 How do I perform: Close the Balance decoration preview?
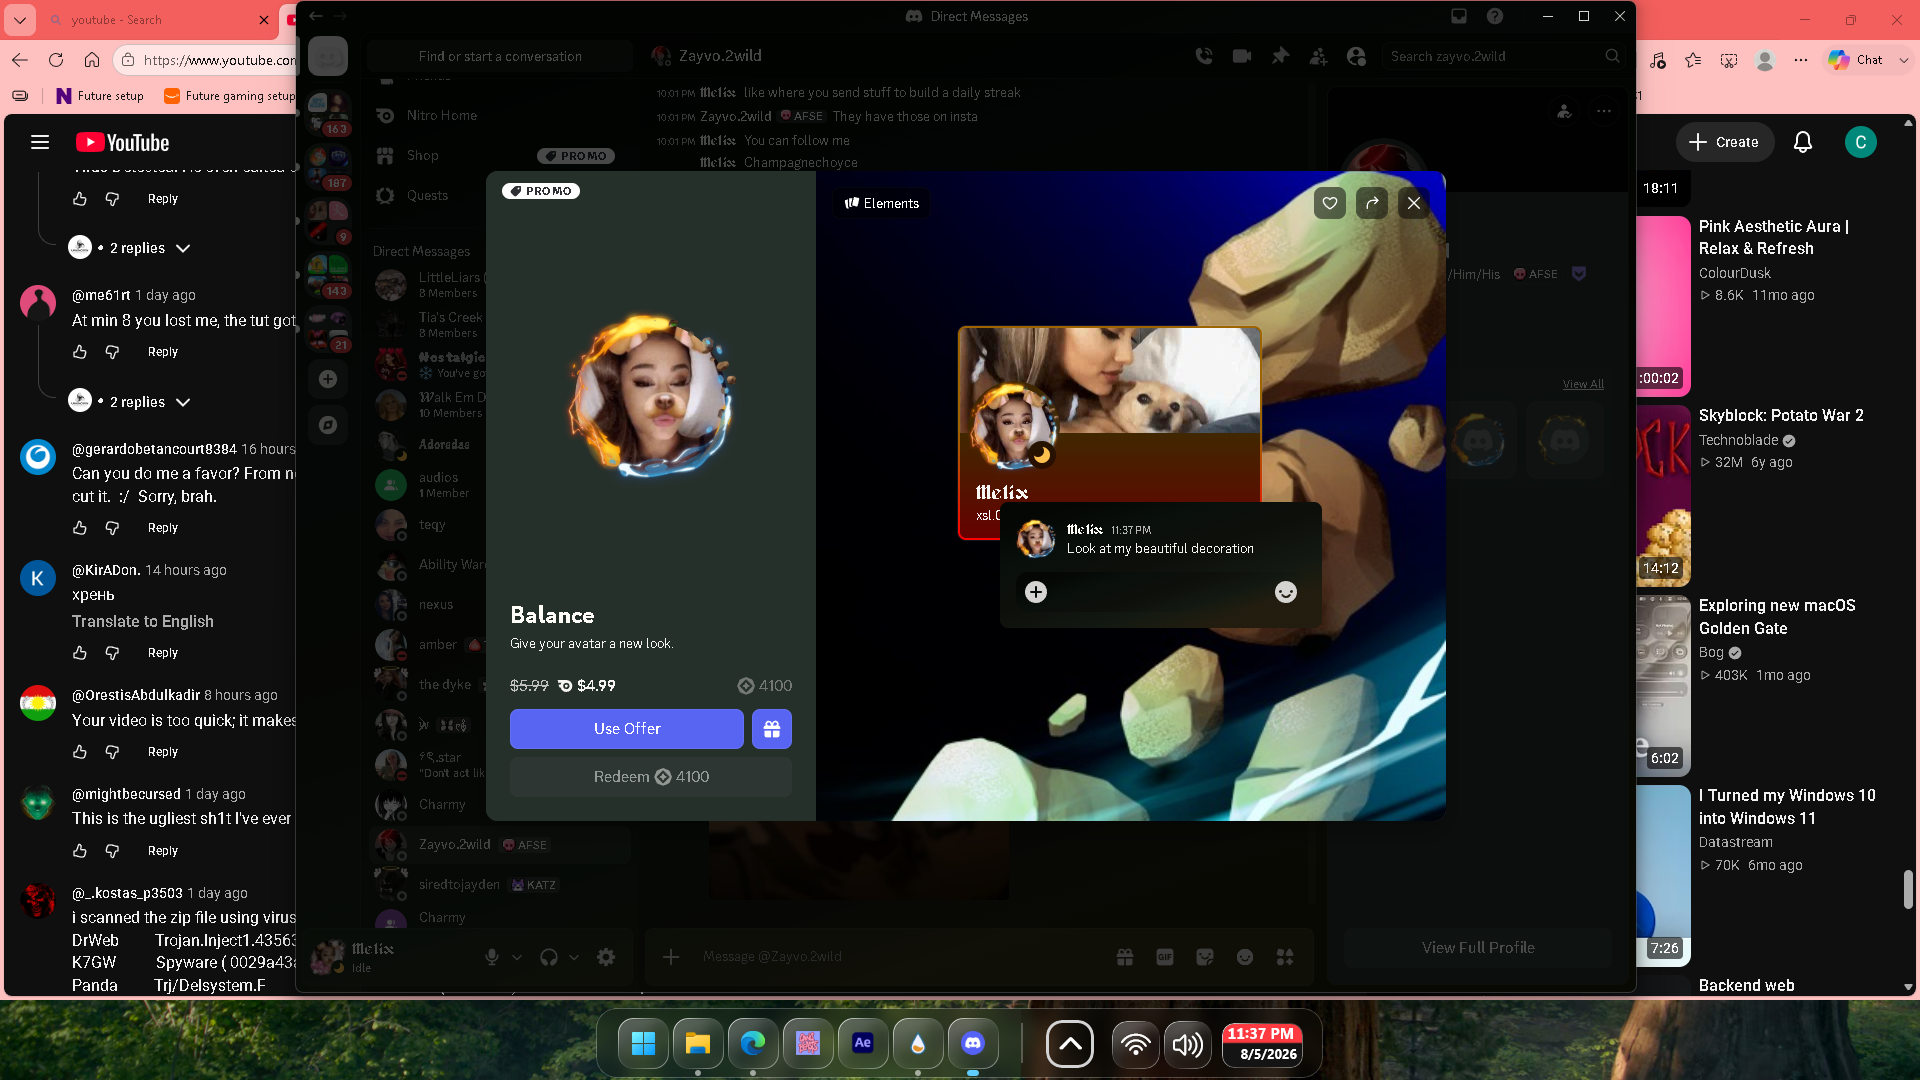1414,203
